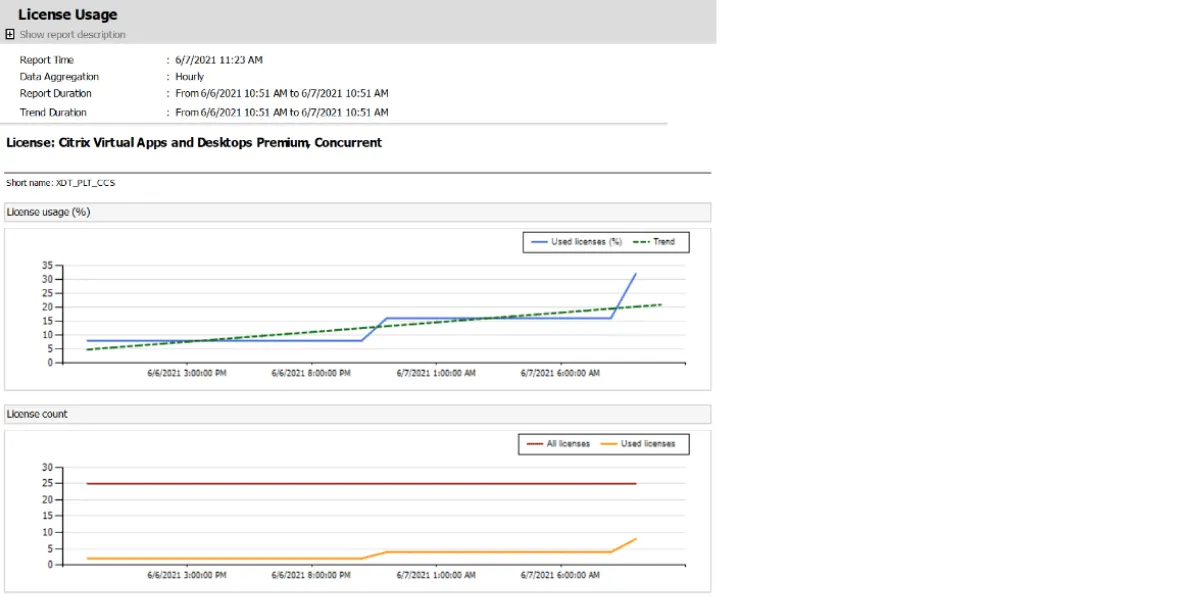Click the Report Duration date range text
This screenshot has height=600, width=1200.
(x=281, y=93)
